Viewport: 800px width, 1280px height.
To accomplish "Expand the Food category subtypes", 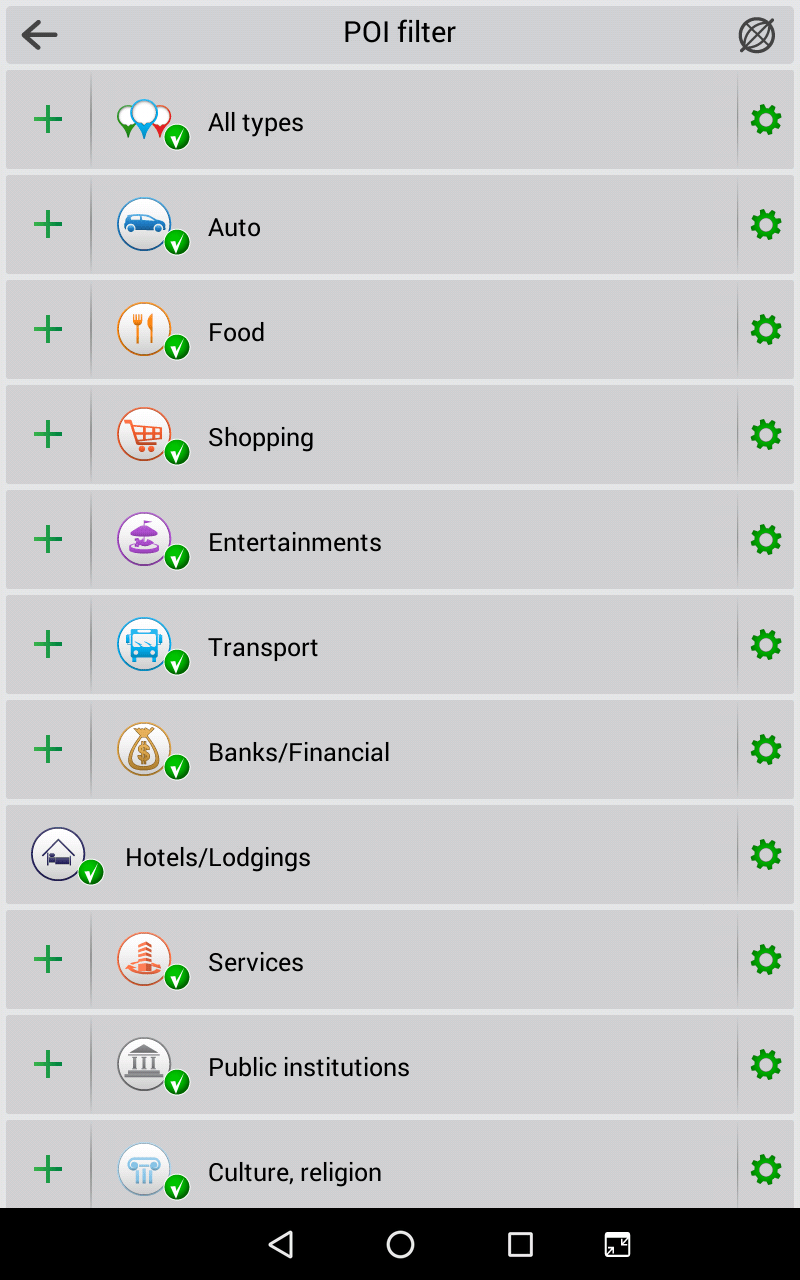I will [x=48, y=330].
